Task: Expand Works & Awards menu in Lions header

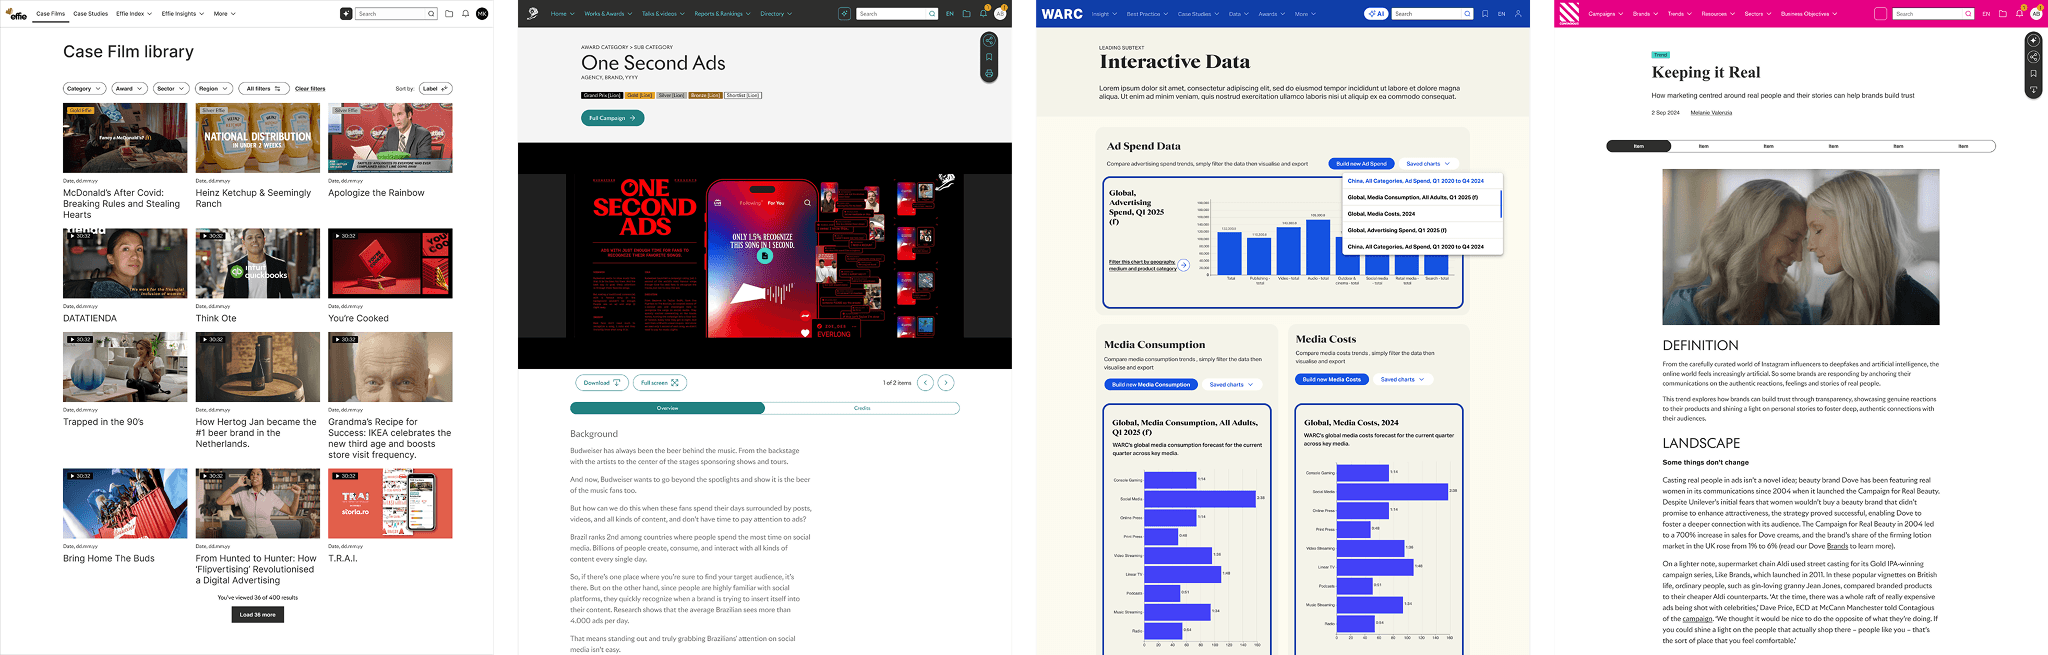Action: pyautogui.click(x=608, y=14)
